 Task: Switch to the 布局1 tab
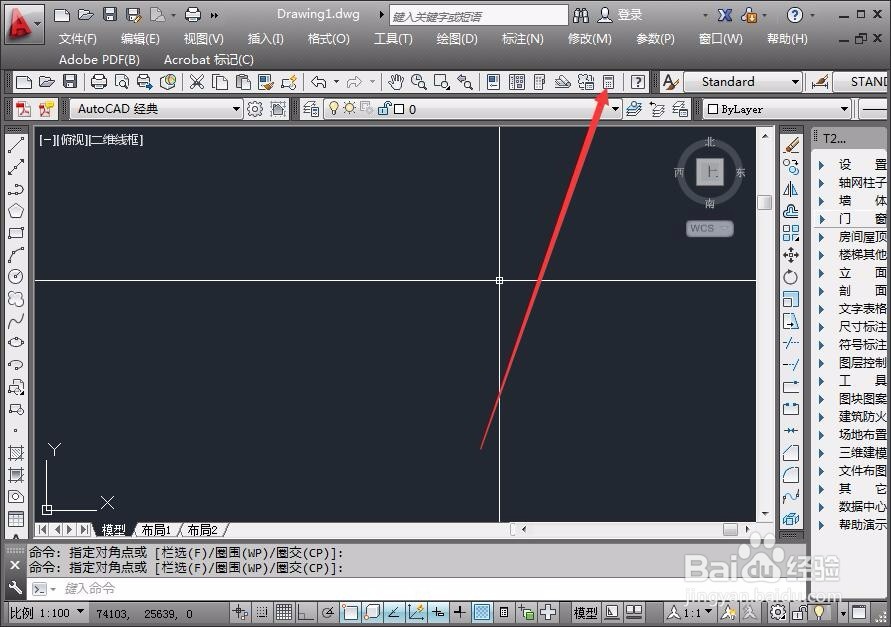pyautogui.click(x=156, y=530)
